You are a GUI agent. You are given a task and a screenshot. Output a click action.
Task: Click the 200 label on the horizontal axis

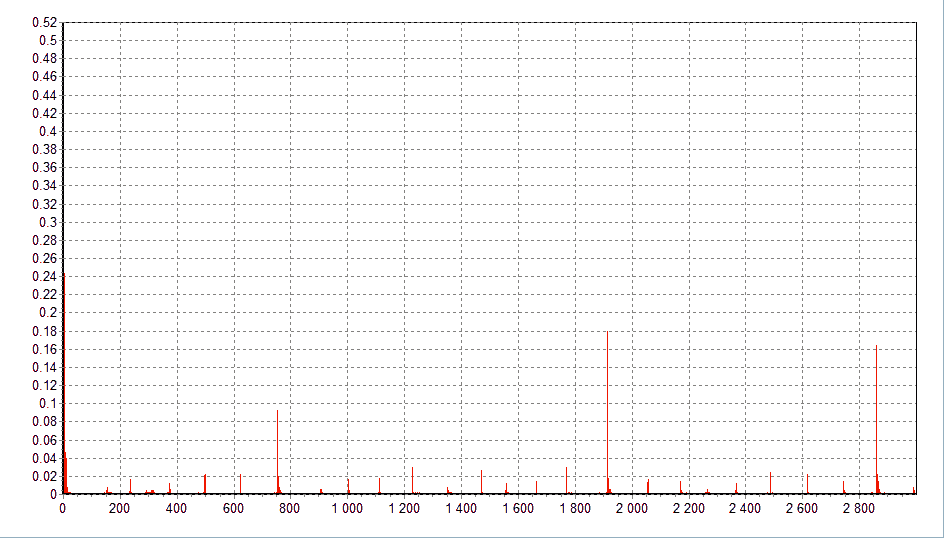pyautogui.click(x=119, y=509)
